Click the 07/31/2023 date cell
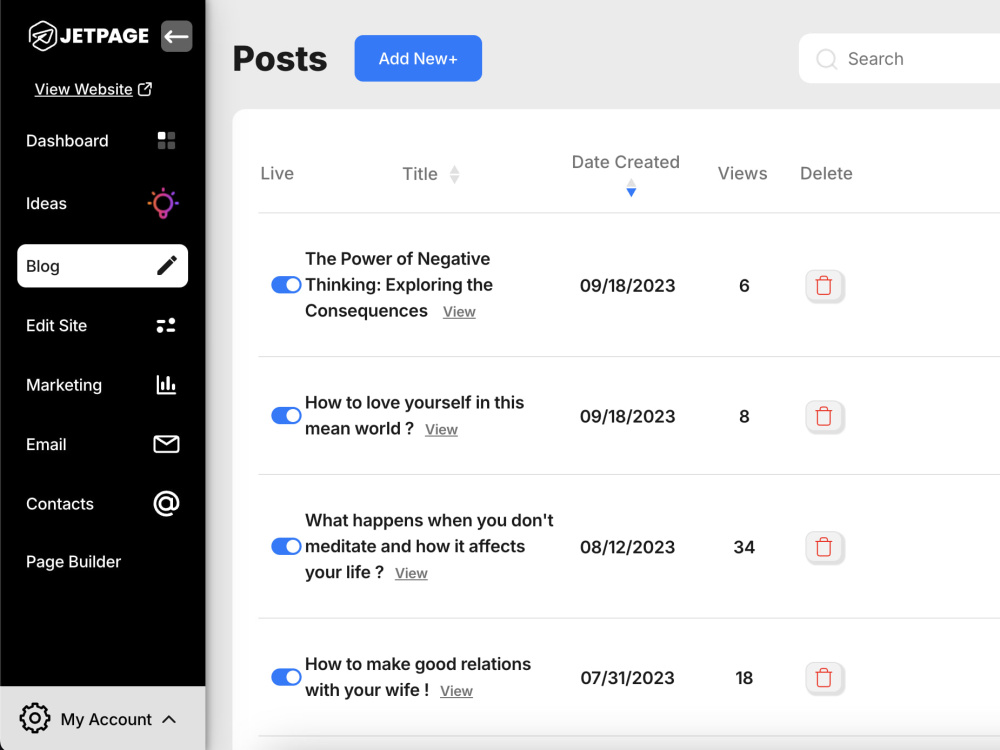1000x750 pixels. (628, 678)
